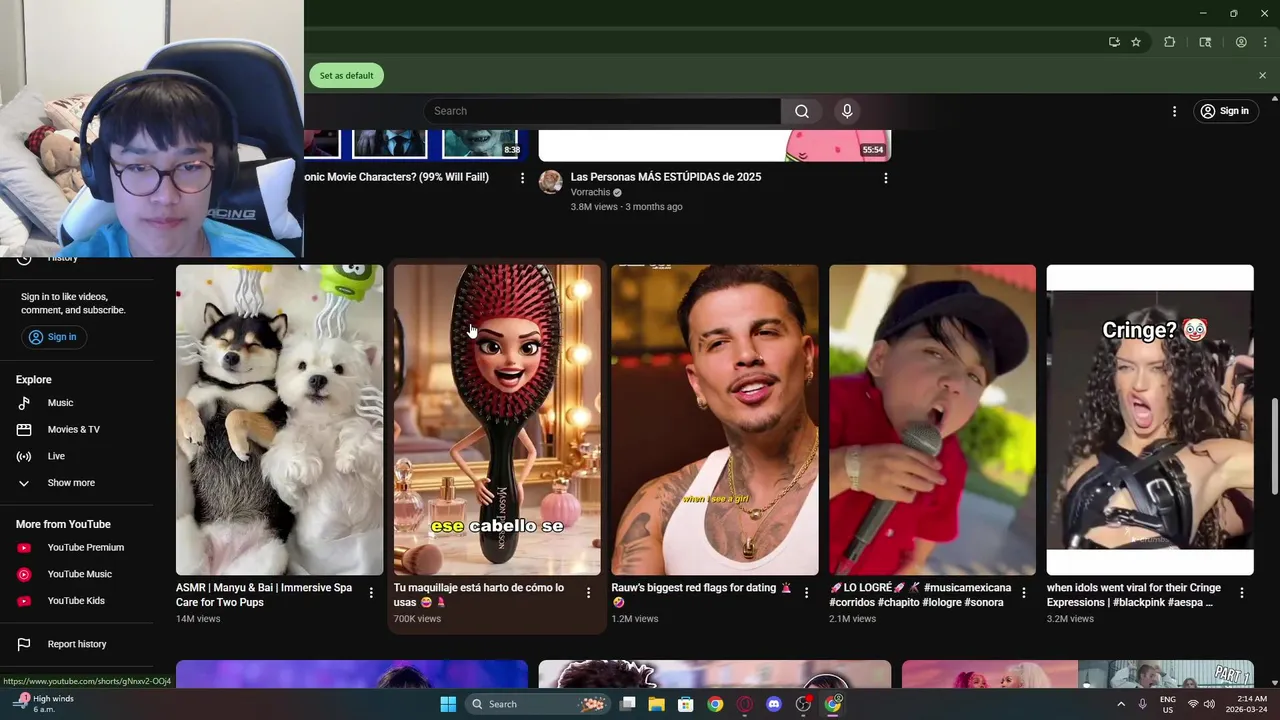Screen dimensions: 1280x720
Task: Open options for Las Personas MÁS ESTÚPIDAS video
Action: click(x=885, y=178)
